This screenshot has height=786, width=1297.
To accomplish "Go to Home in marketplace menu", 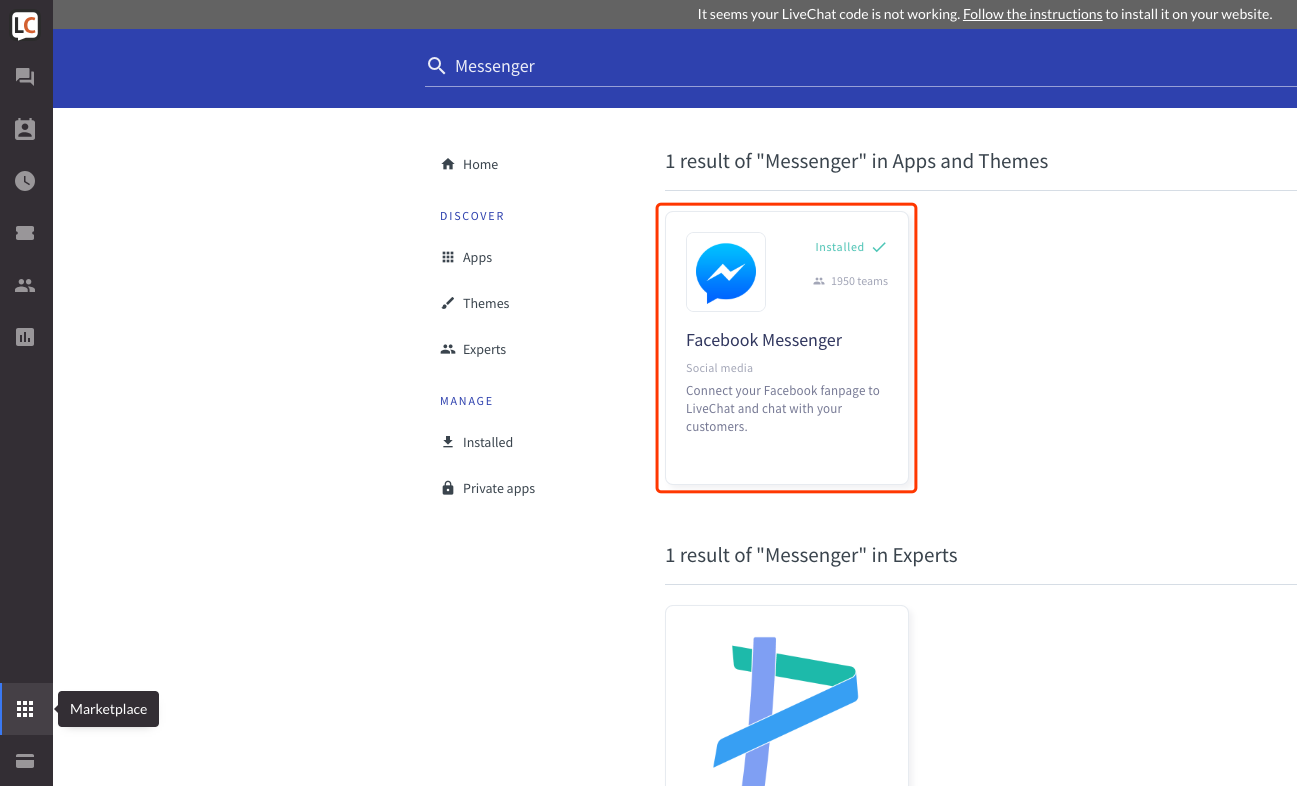I will [480, 164].
